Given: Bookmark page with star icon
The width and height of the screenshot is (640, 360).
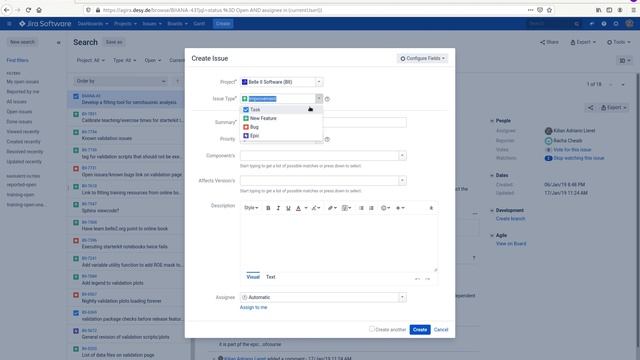Looking at the screenshot, I should tap(549, 10).
